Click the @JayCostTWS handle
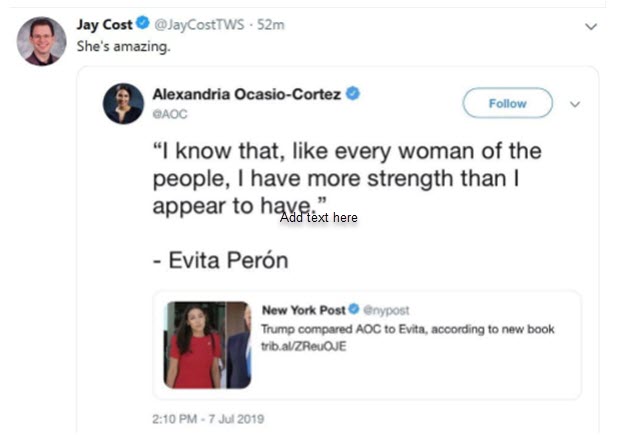 tap(187, 25)
